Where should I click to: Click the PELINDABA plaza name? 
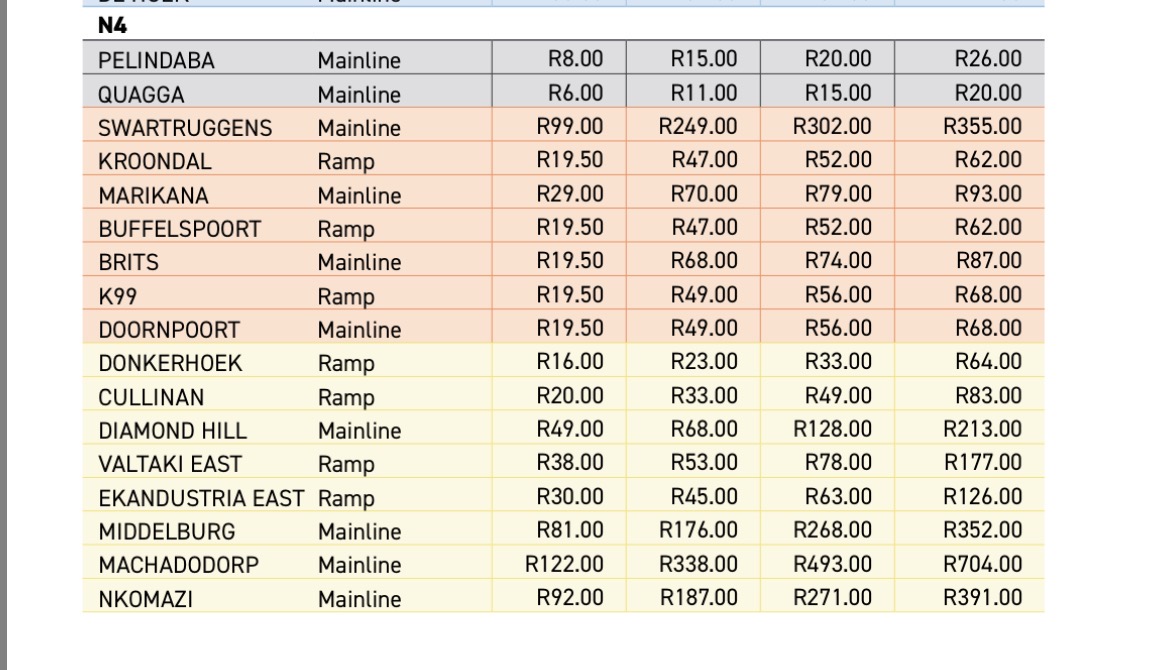(x=156, y=60)
